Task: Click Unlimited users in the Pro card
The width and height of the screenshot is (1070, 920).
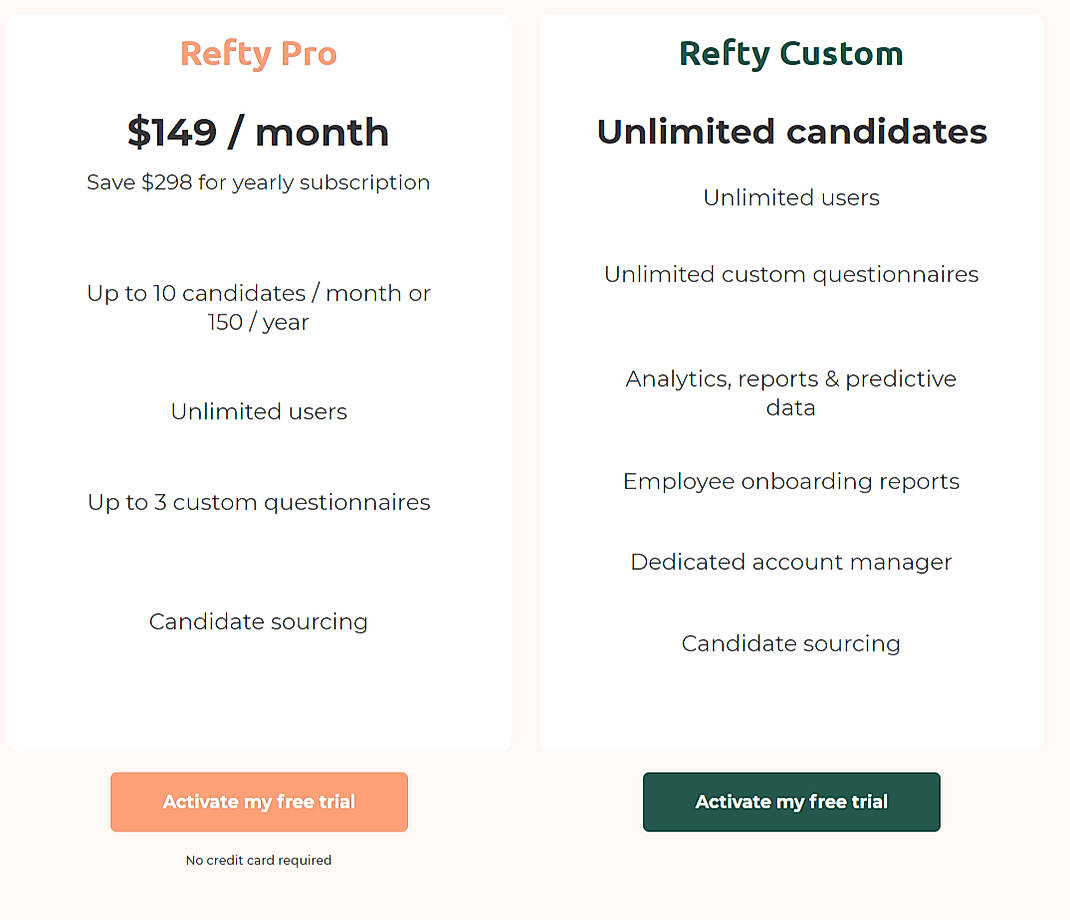Action: pyautogui.click(x=258, y=411)
